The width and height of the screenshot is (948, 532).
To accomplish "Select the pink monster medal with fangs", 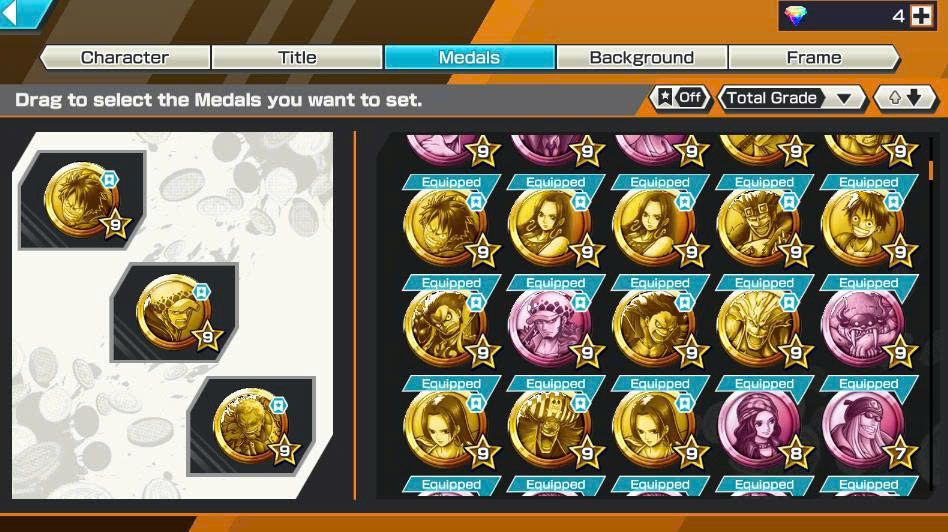I will pyautogui.click(x=862, y=328).
